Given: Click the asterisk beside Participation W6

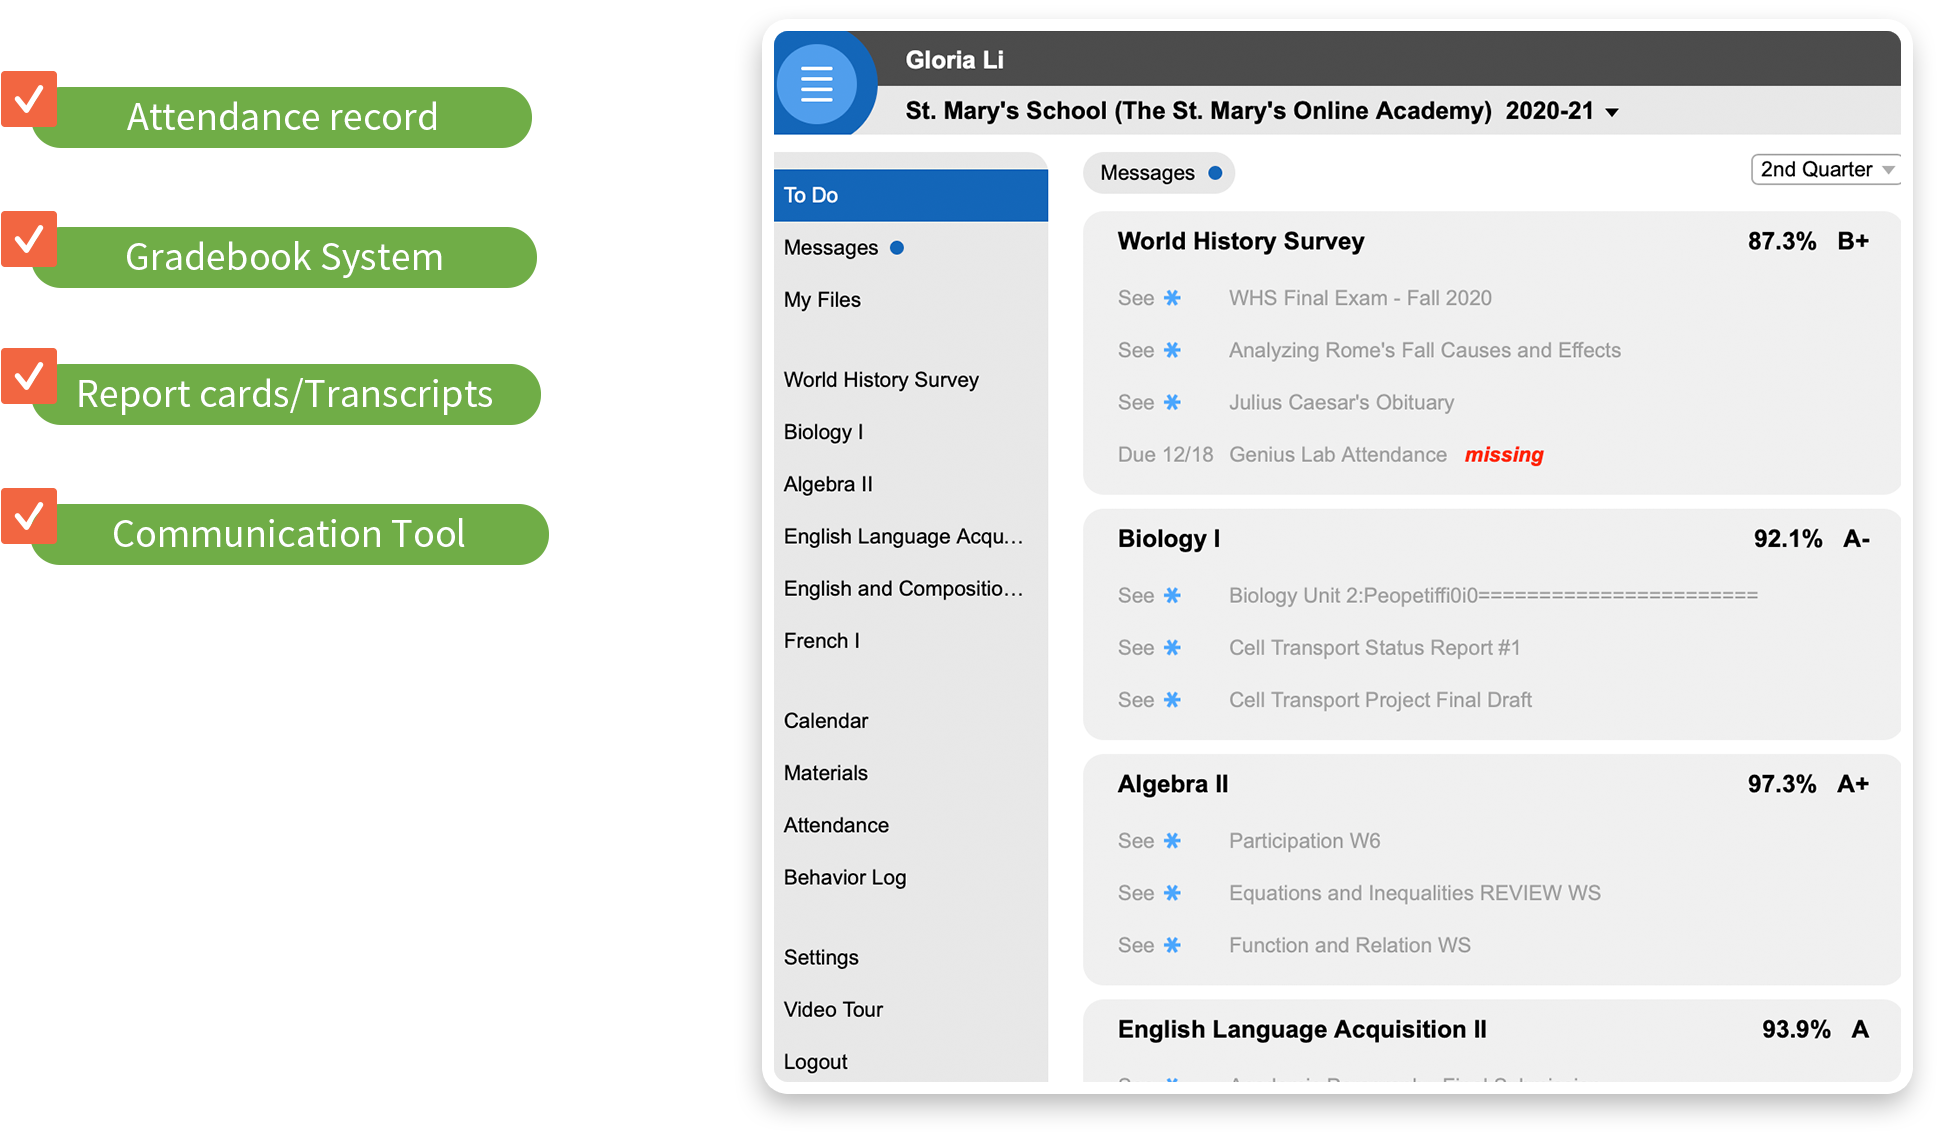Looking at the screenshot, I should pos(1172,841).
